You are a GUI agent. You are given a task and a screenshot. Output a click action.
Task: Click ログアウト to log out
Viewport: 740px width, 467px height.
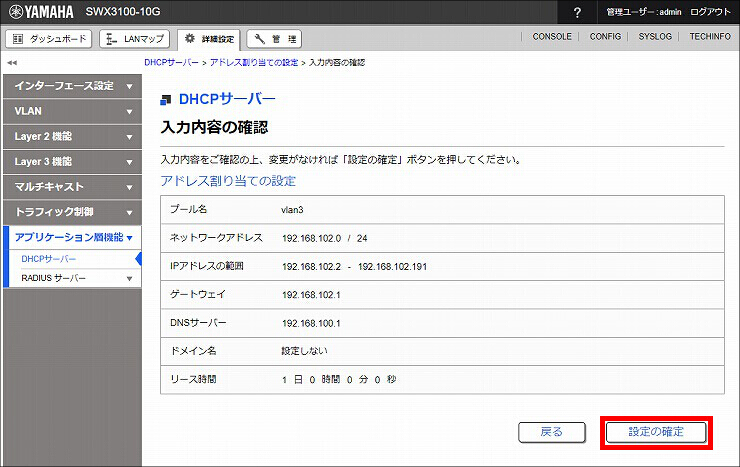click(710, 12)
